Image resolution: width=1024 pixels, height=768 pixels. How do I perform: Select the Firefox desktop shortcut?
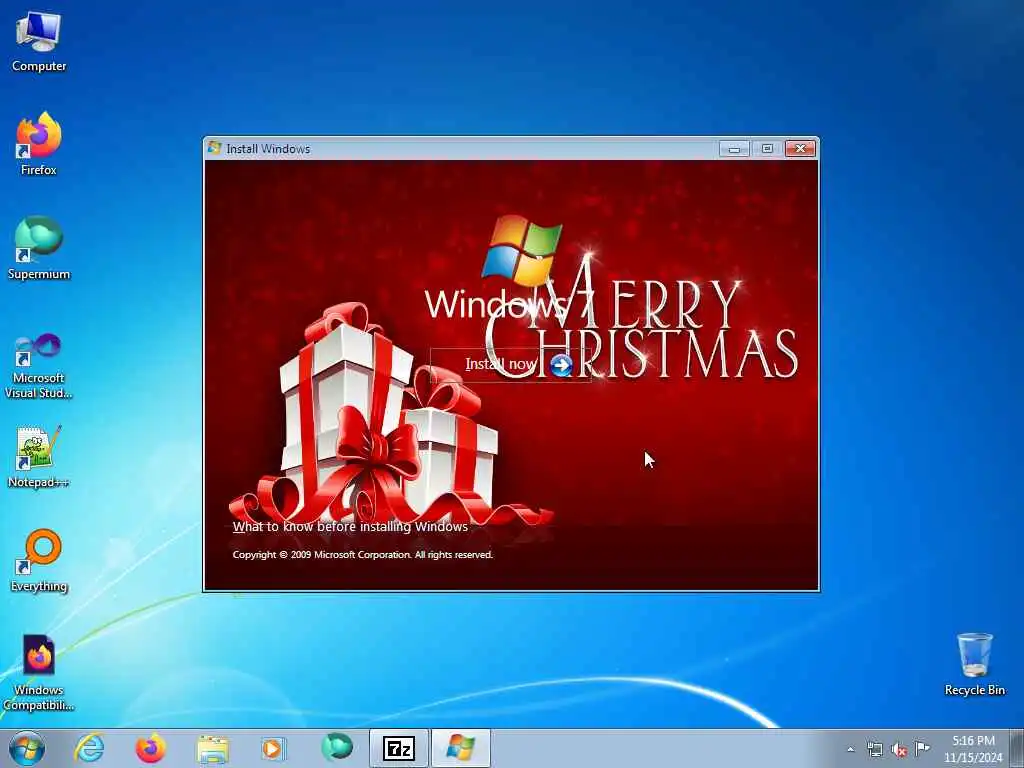[x=39, y=144]
